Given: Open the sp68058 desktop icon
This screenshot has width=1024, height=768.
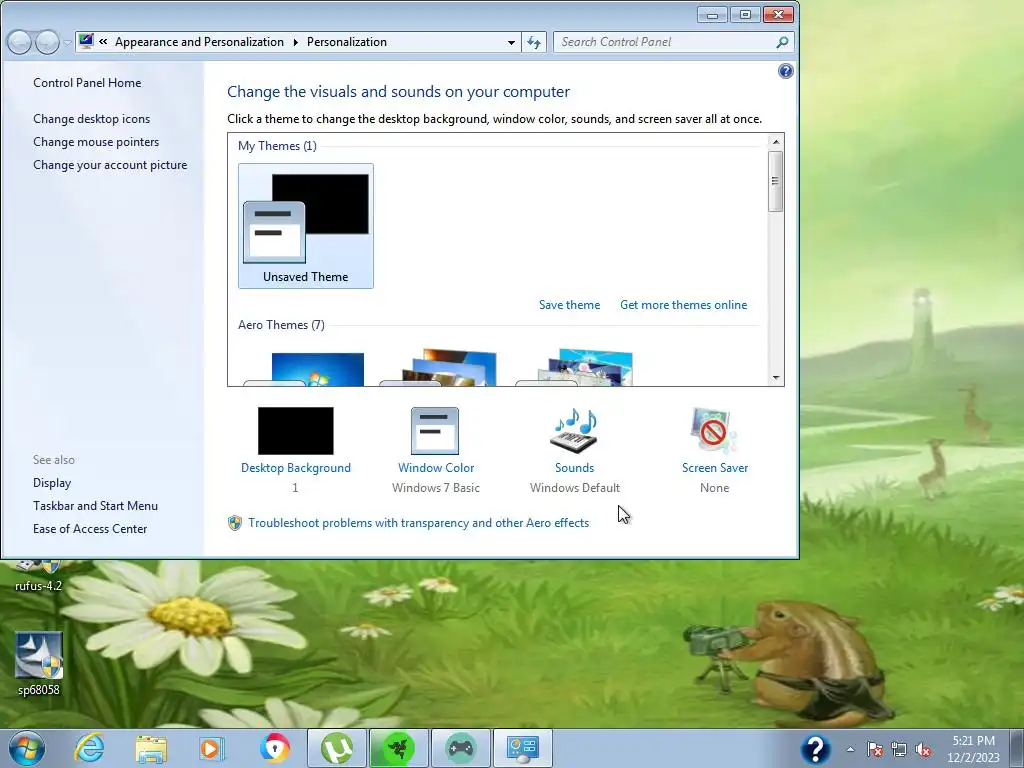Looking at the screenshot, I should click(x=39, y=663).
